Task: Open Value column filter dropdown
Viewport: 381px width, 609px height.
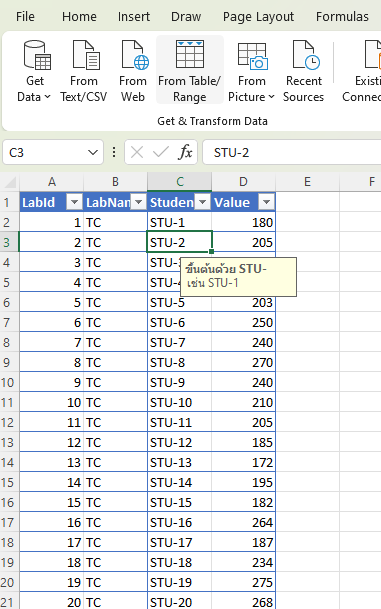Action: [266, 202]
